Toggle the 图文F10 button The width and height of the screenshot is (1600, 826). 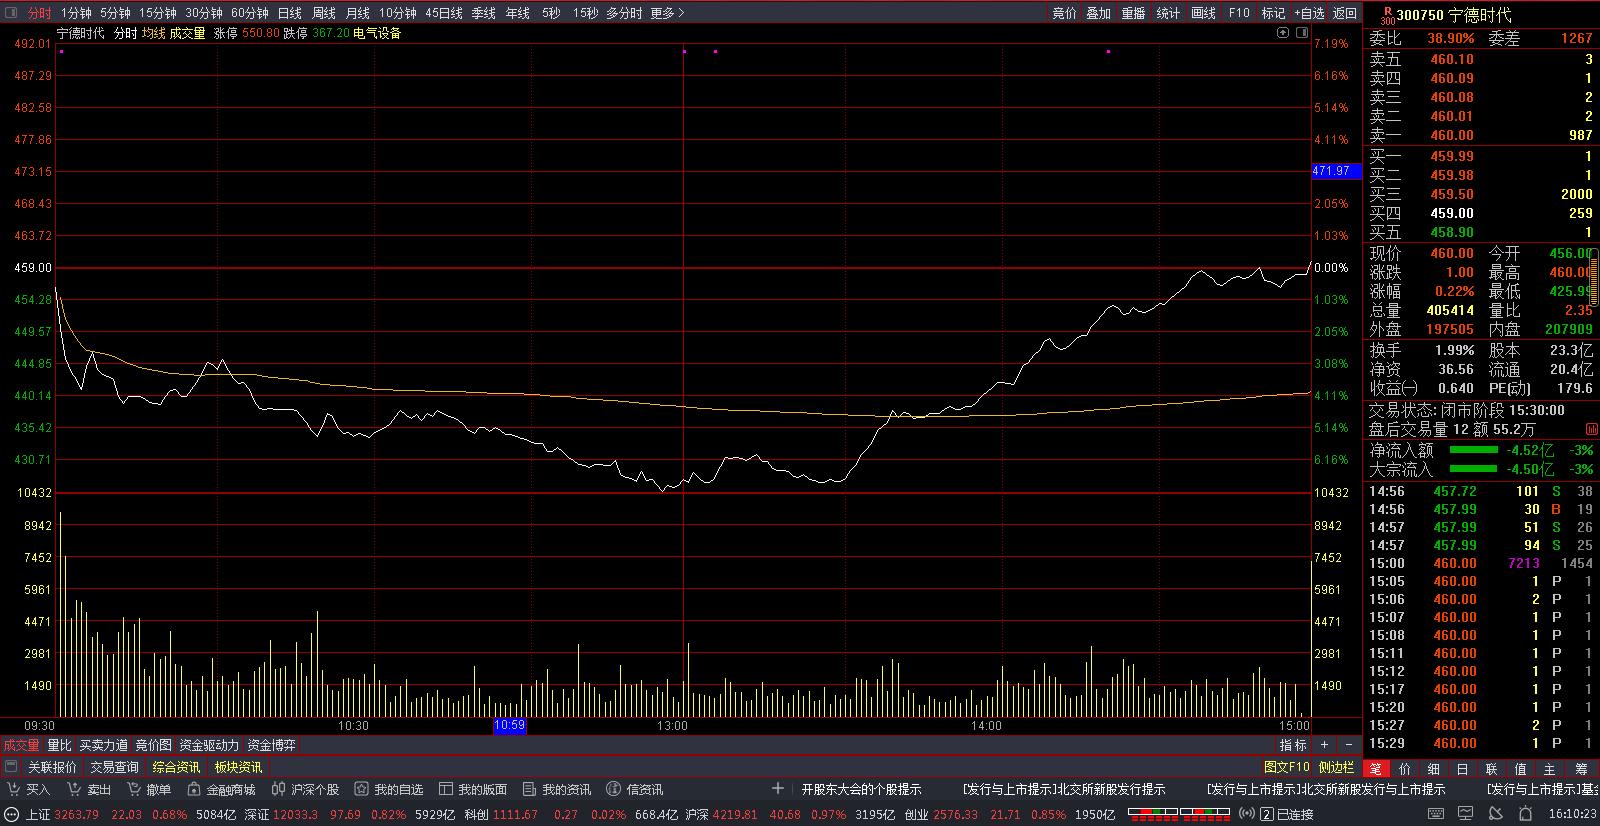point(1286,767)
